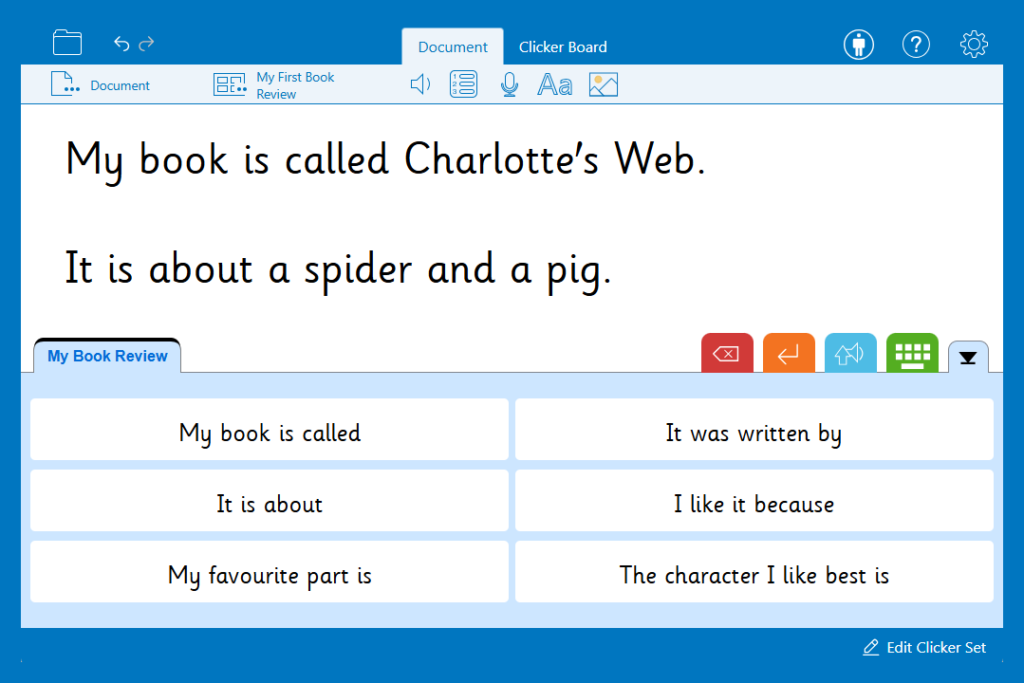Image resolution: width=1024 pixels, height=683 pixels.
Task: Click the blue sound shift button
Action: click(850, 353)
